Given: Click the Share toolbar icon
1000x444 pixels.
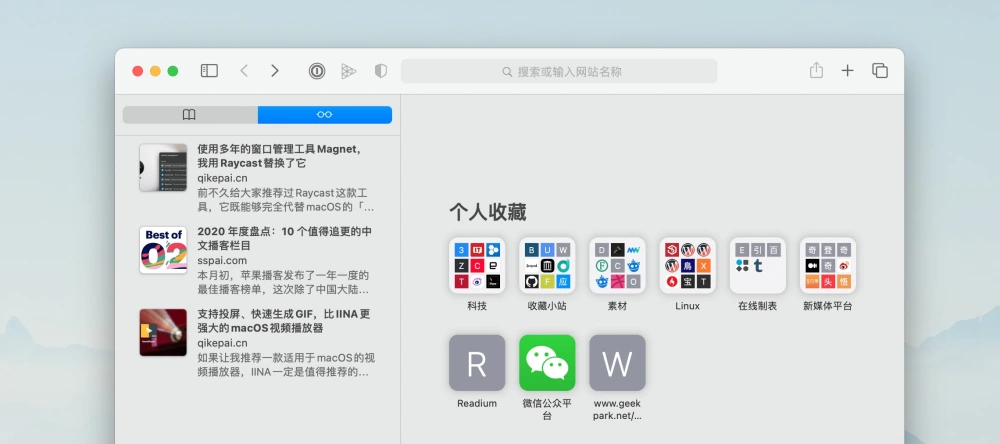Looking at the screenshot, I should pyautogui.click(x=816, y=70).
